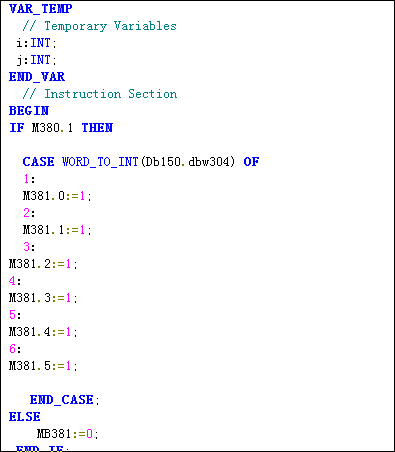Viewport: 395px width, 452px height.
Task: Click the 'j:INT;' declaration line
Action: [x=37, y=60]
